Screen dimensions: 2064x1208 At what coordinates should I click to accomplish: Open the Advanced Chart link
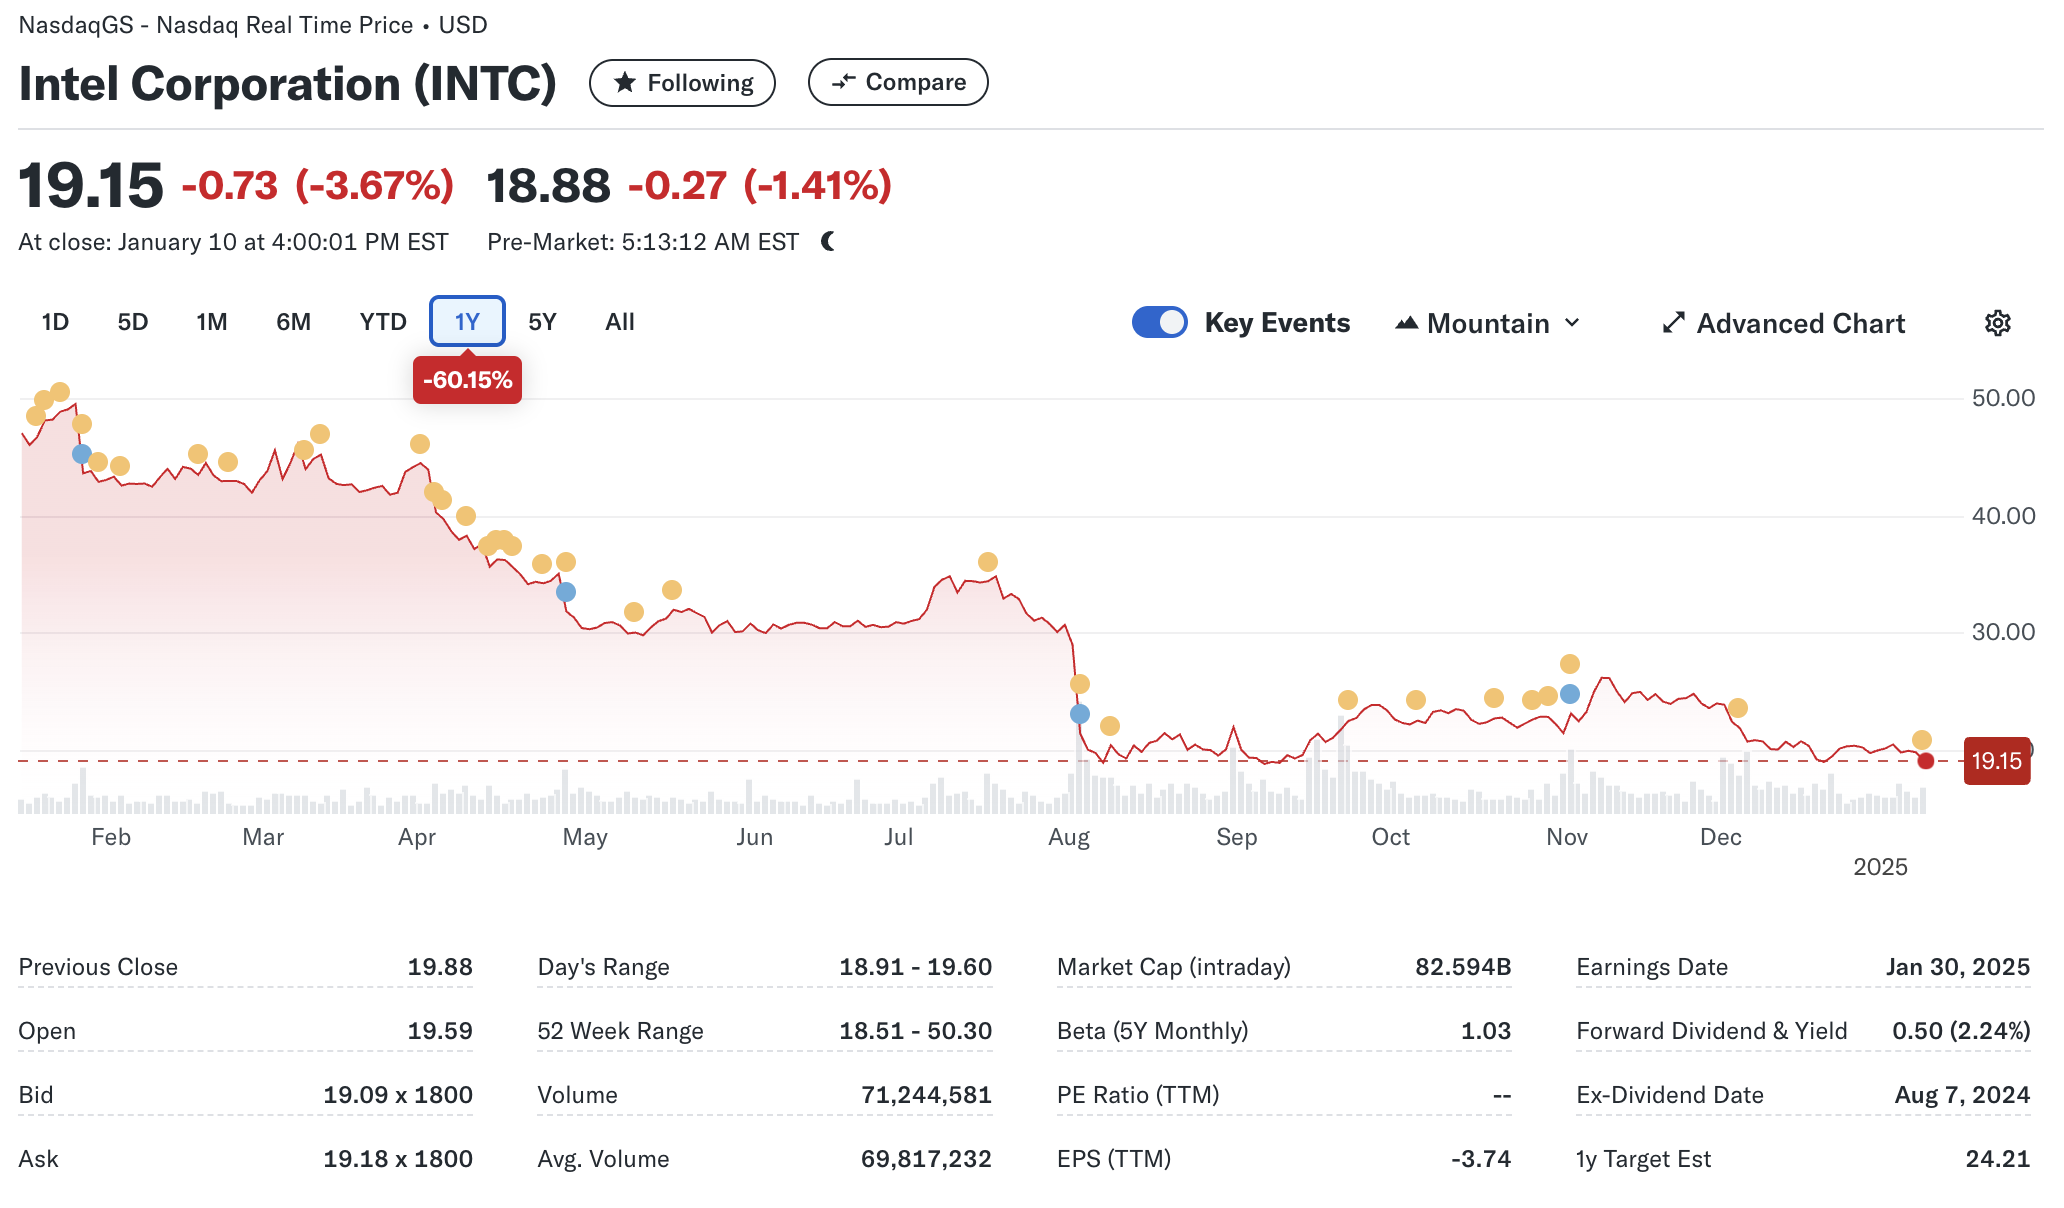tap(1800, 323)
